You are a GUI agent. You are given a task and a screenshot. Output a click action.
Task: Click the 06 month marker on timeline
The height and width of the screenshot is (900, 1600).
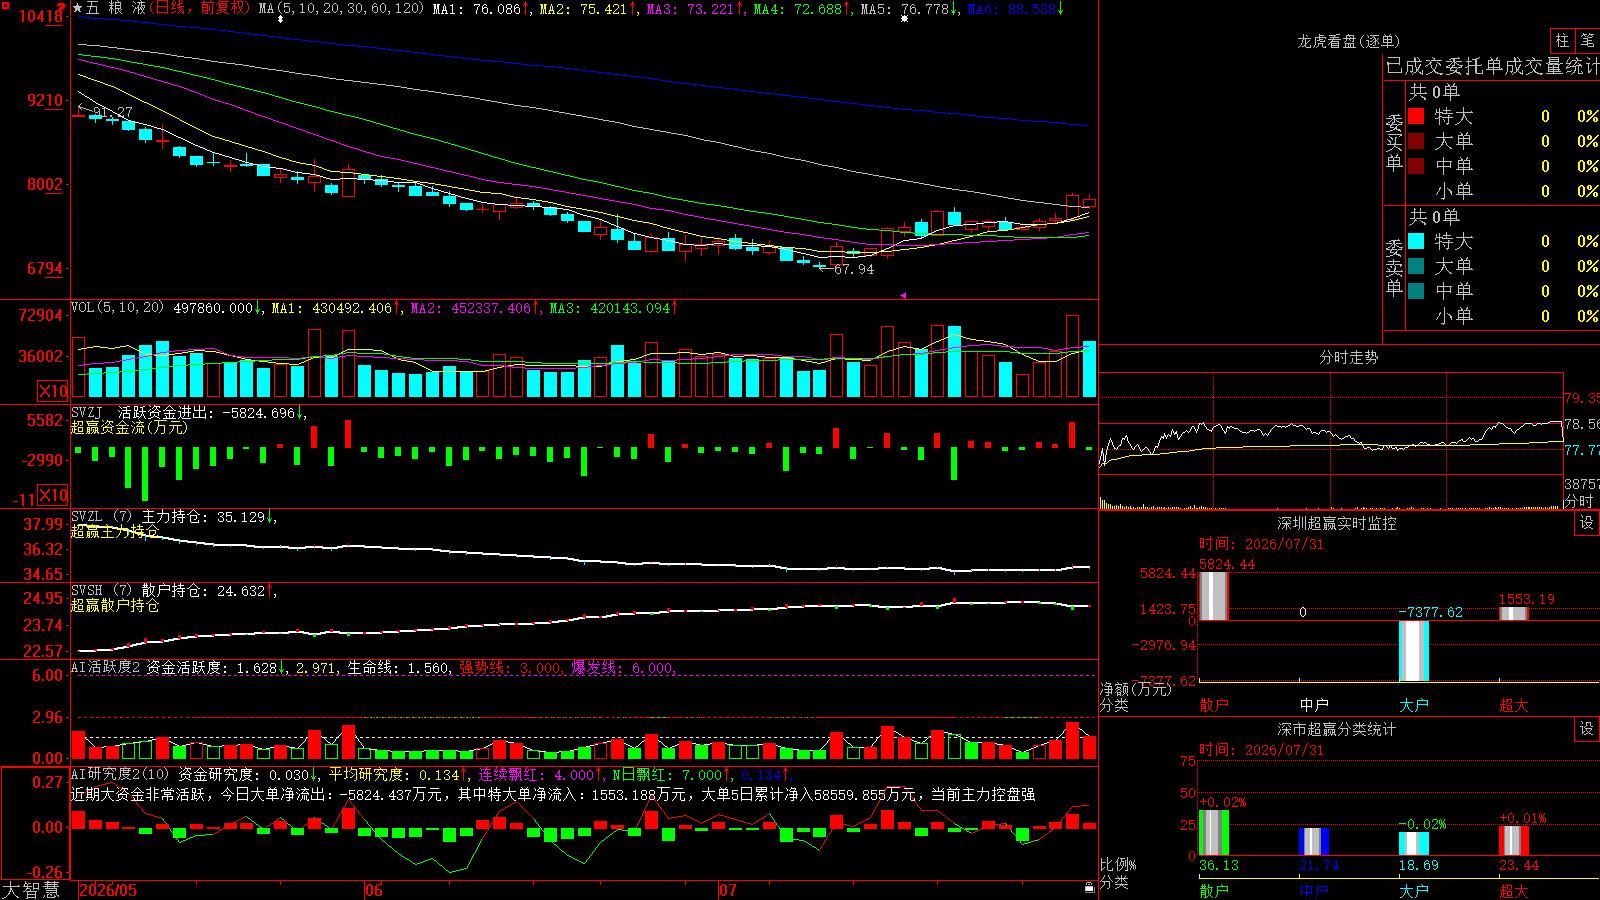point(373,890)
